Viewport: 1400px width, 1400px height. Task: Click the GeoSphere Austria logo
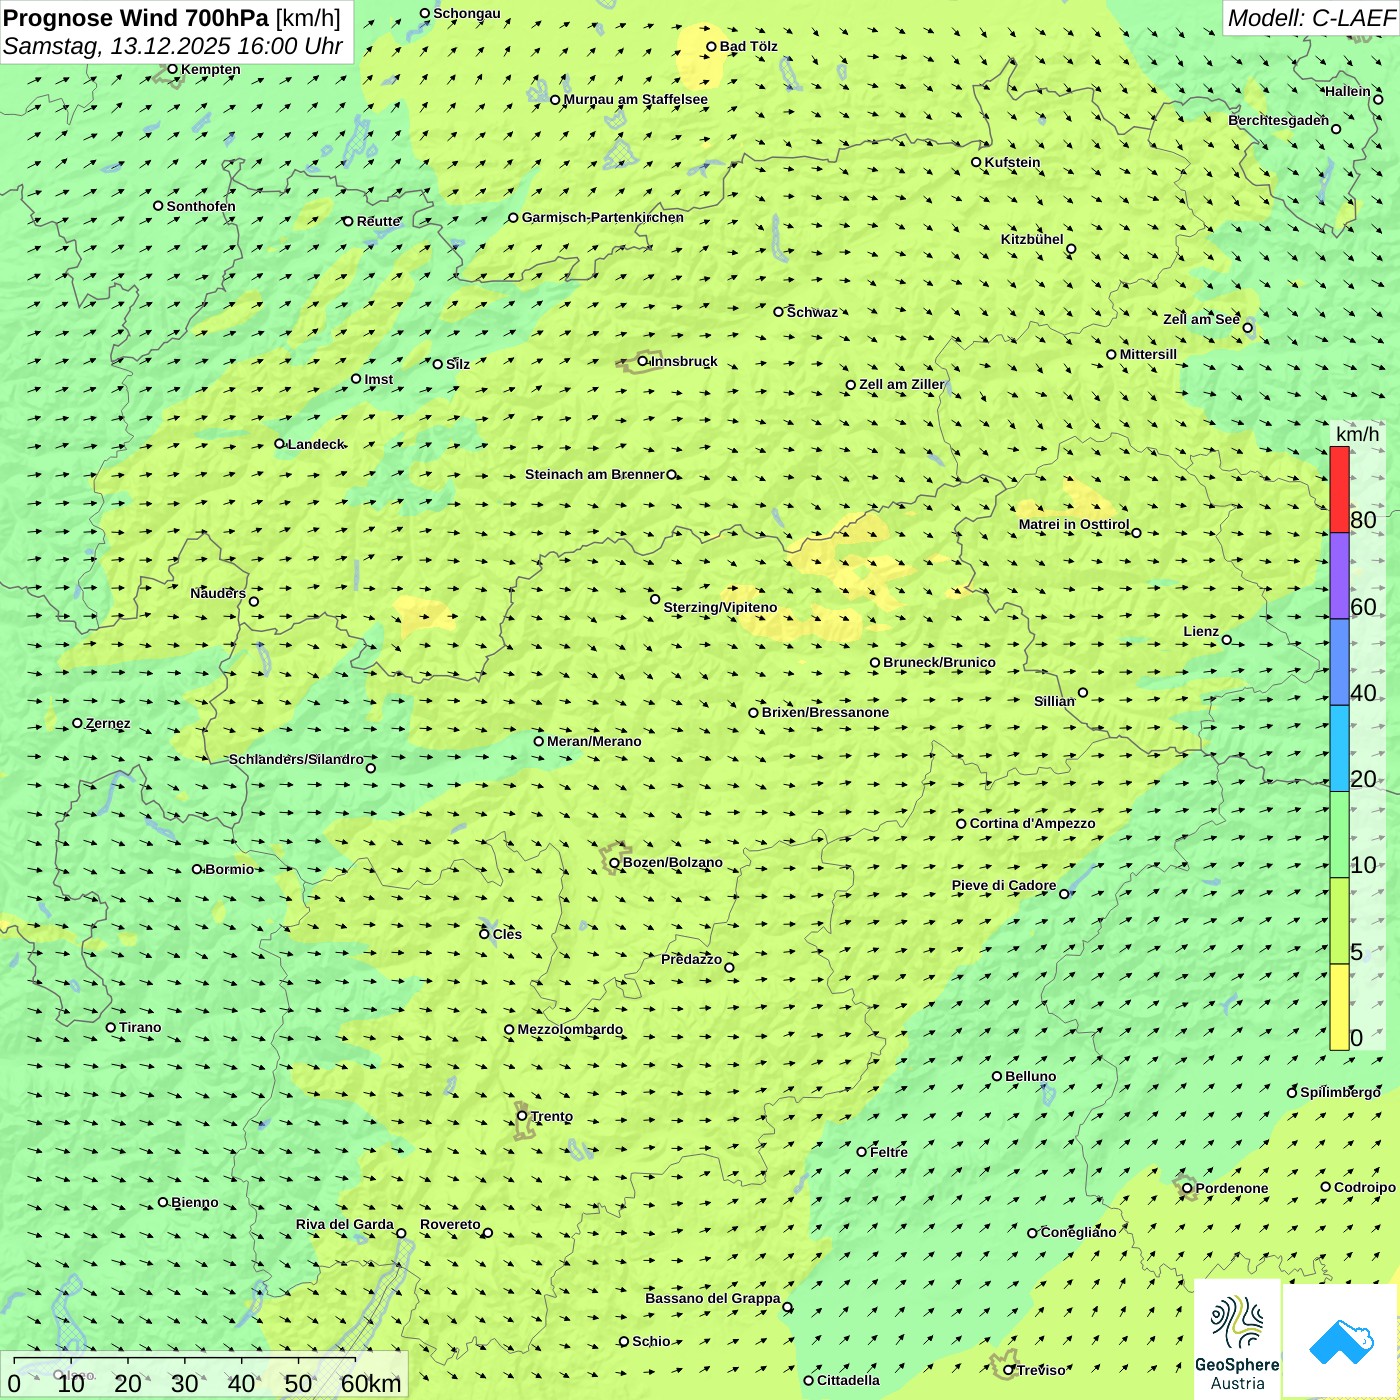(1237, 1340)
